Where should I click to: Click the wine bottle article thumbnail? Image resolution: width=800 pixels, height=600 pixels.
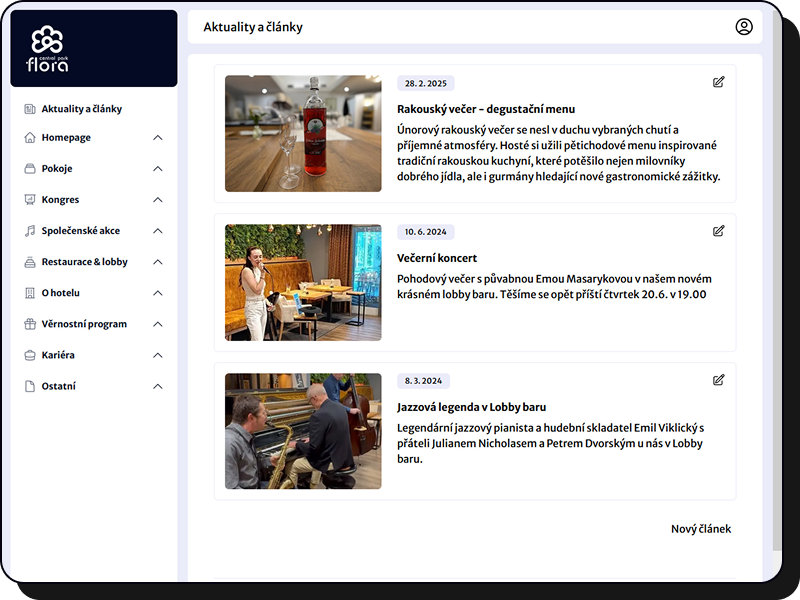tap(303, 134)
